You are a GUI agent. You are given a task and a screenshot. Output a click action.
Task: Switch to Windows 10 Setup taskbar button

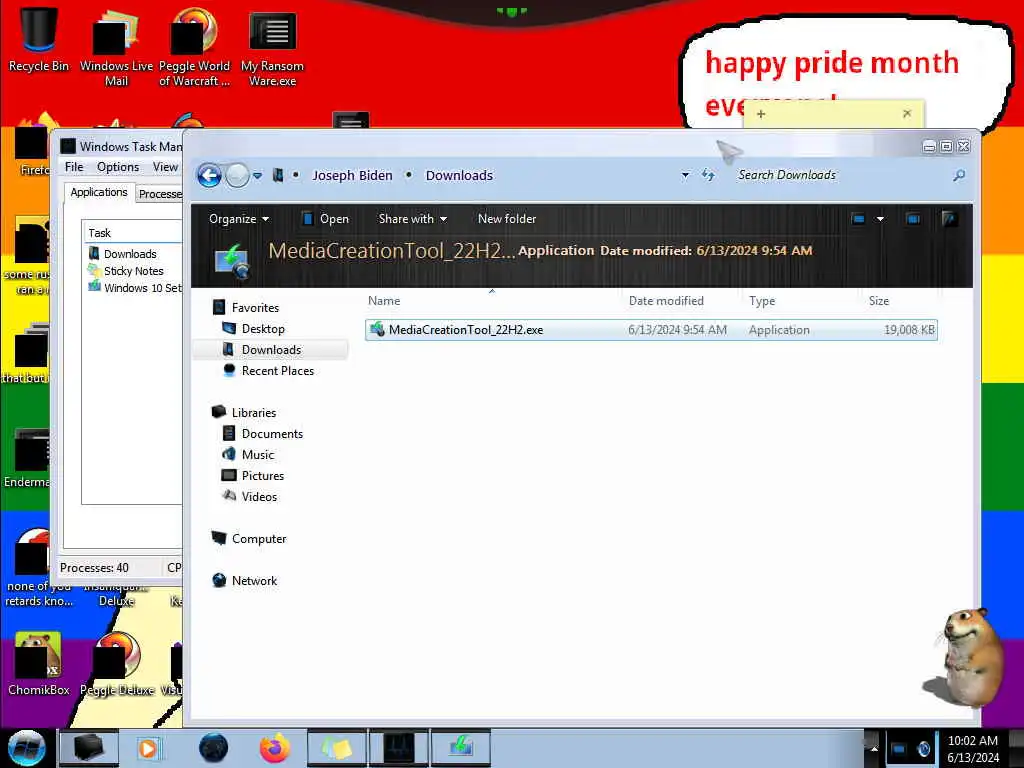coord(460,748)
